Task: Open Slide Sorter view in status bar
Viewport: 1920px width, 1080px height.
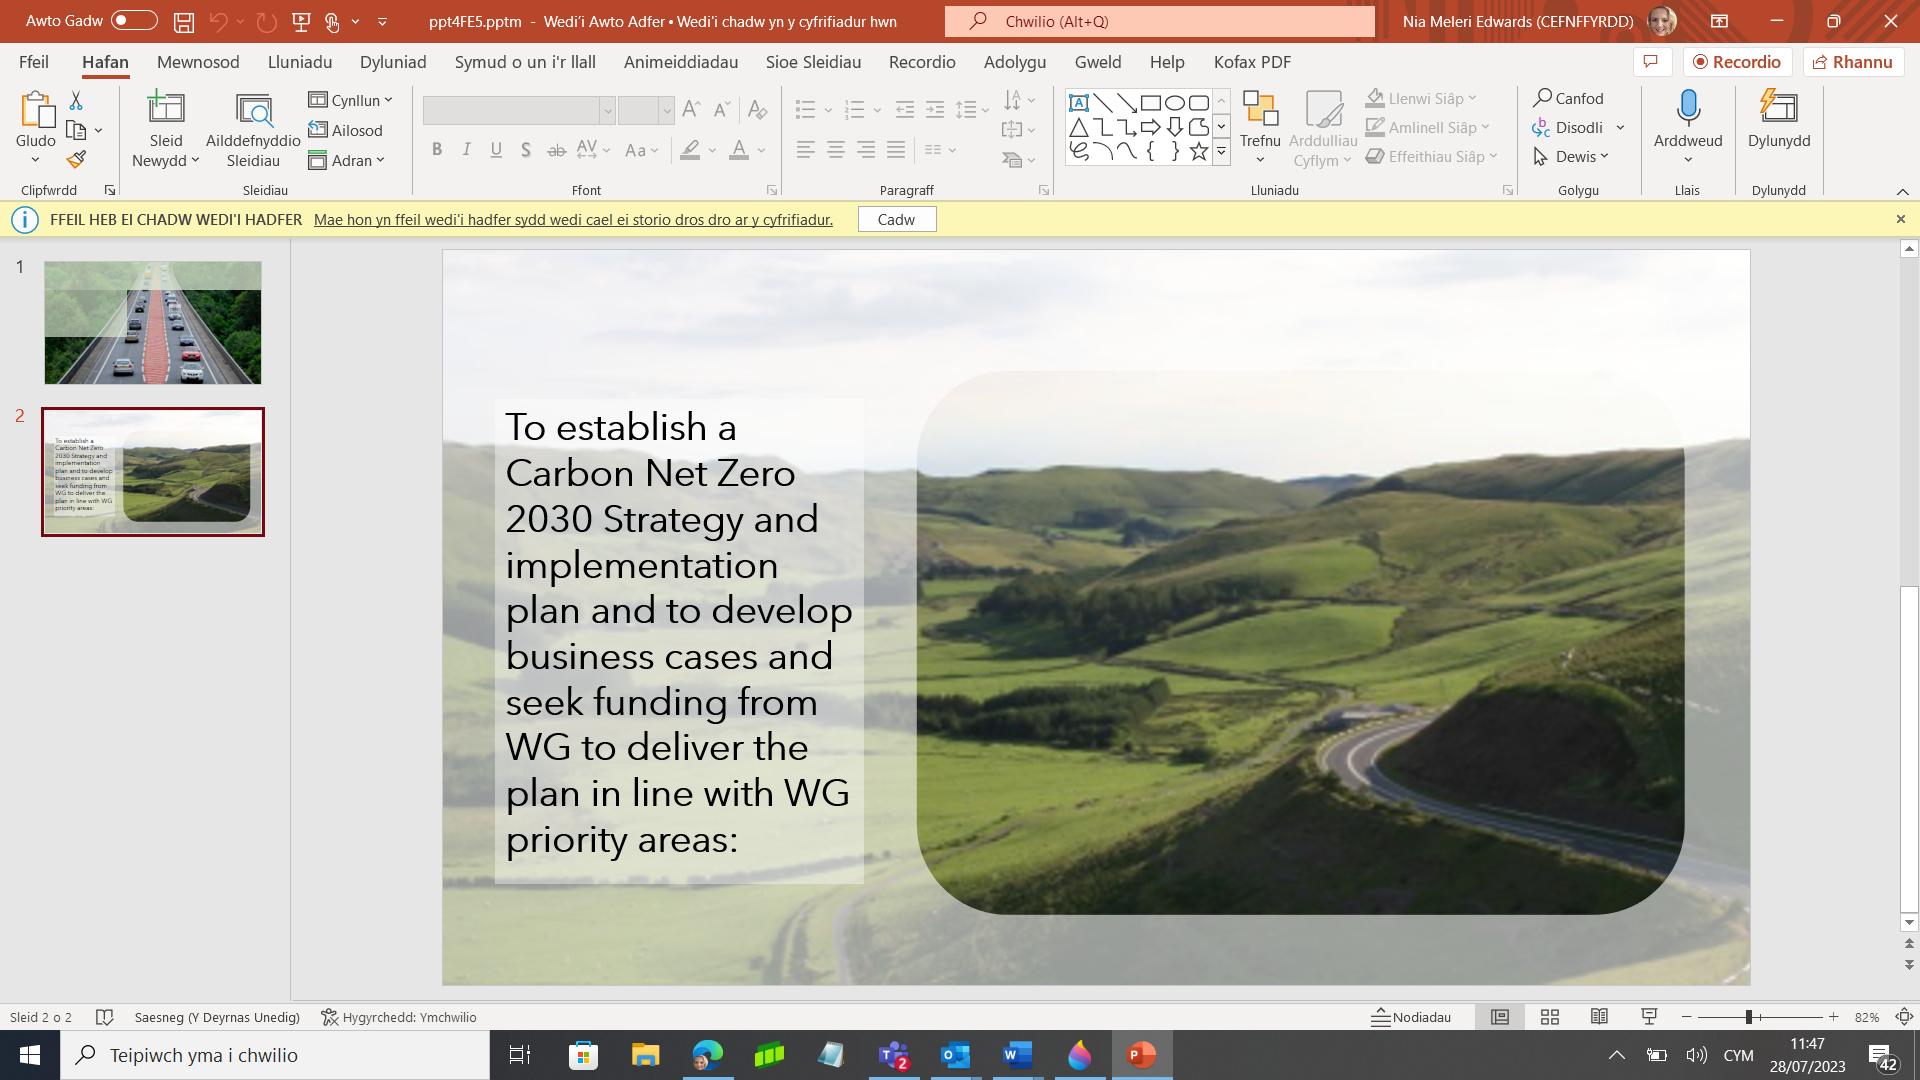Action: point(1549,1017)
